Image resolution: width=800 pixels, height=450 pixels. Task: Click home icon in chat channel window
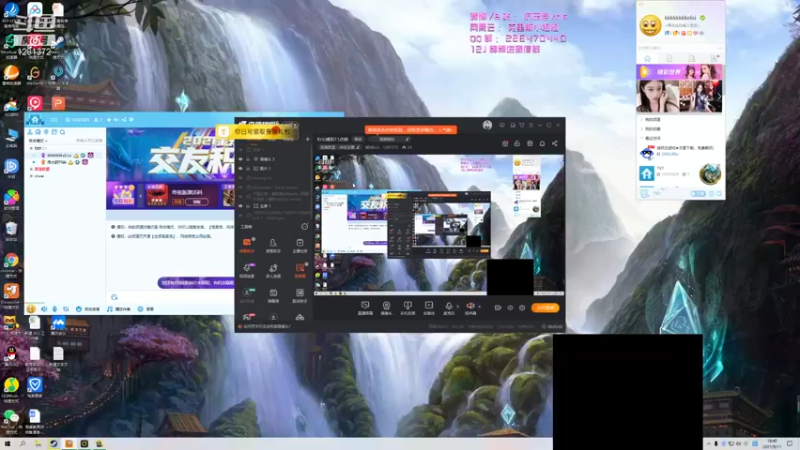[x=35, y=120]
